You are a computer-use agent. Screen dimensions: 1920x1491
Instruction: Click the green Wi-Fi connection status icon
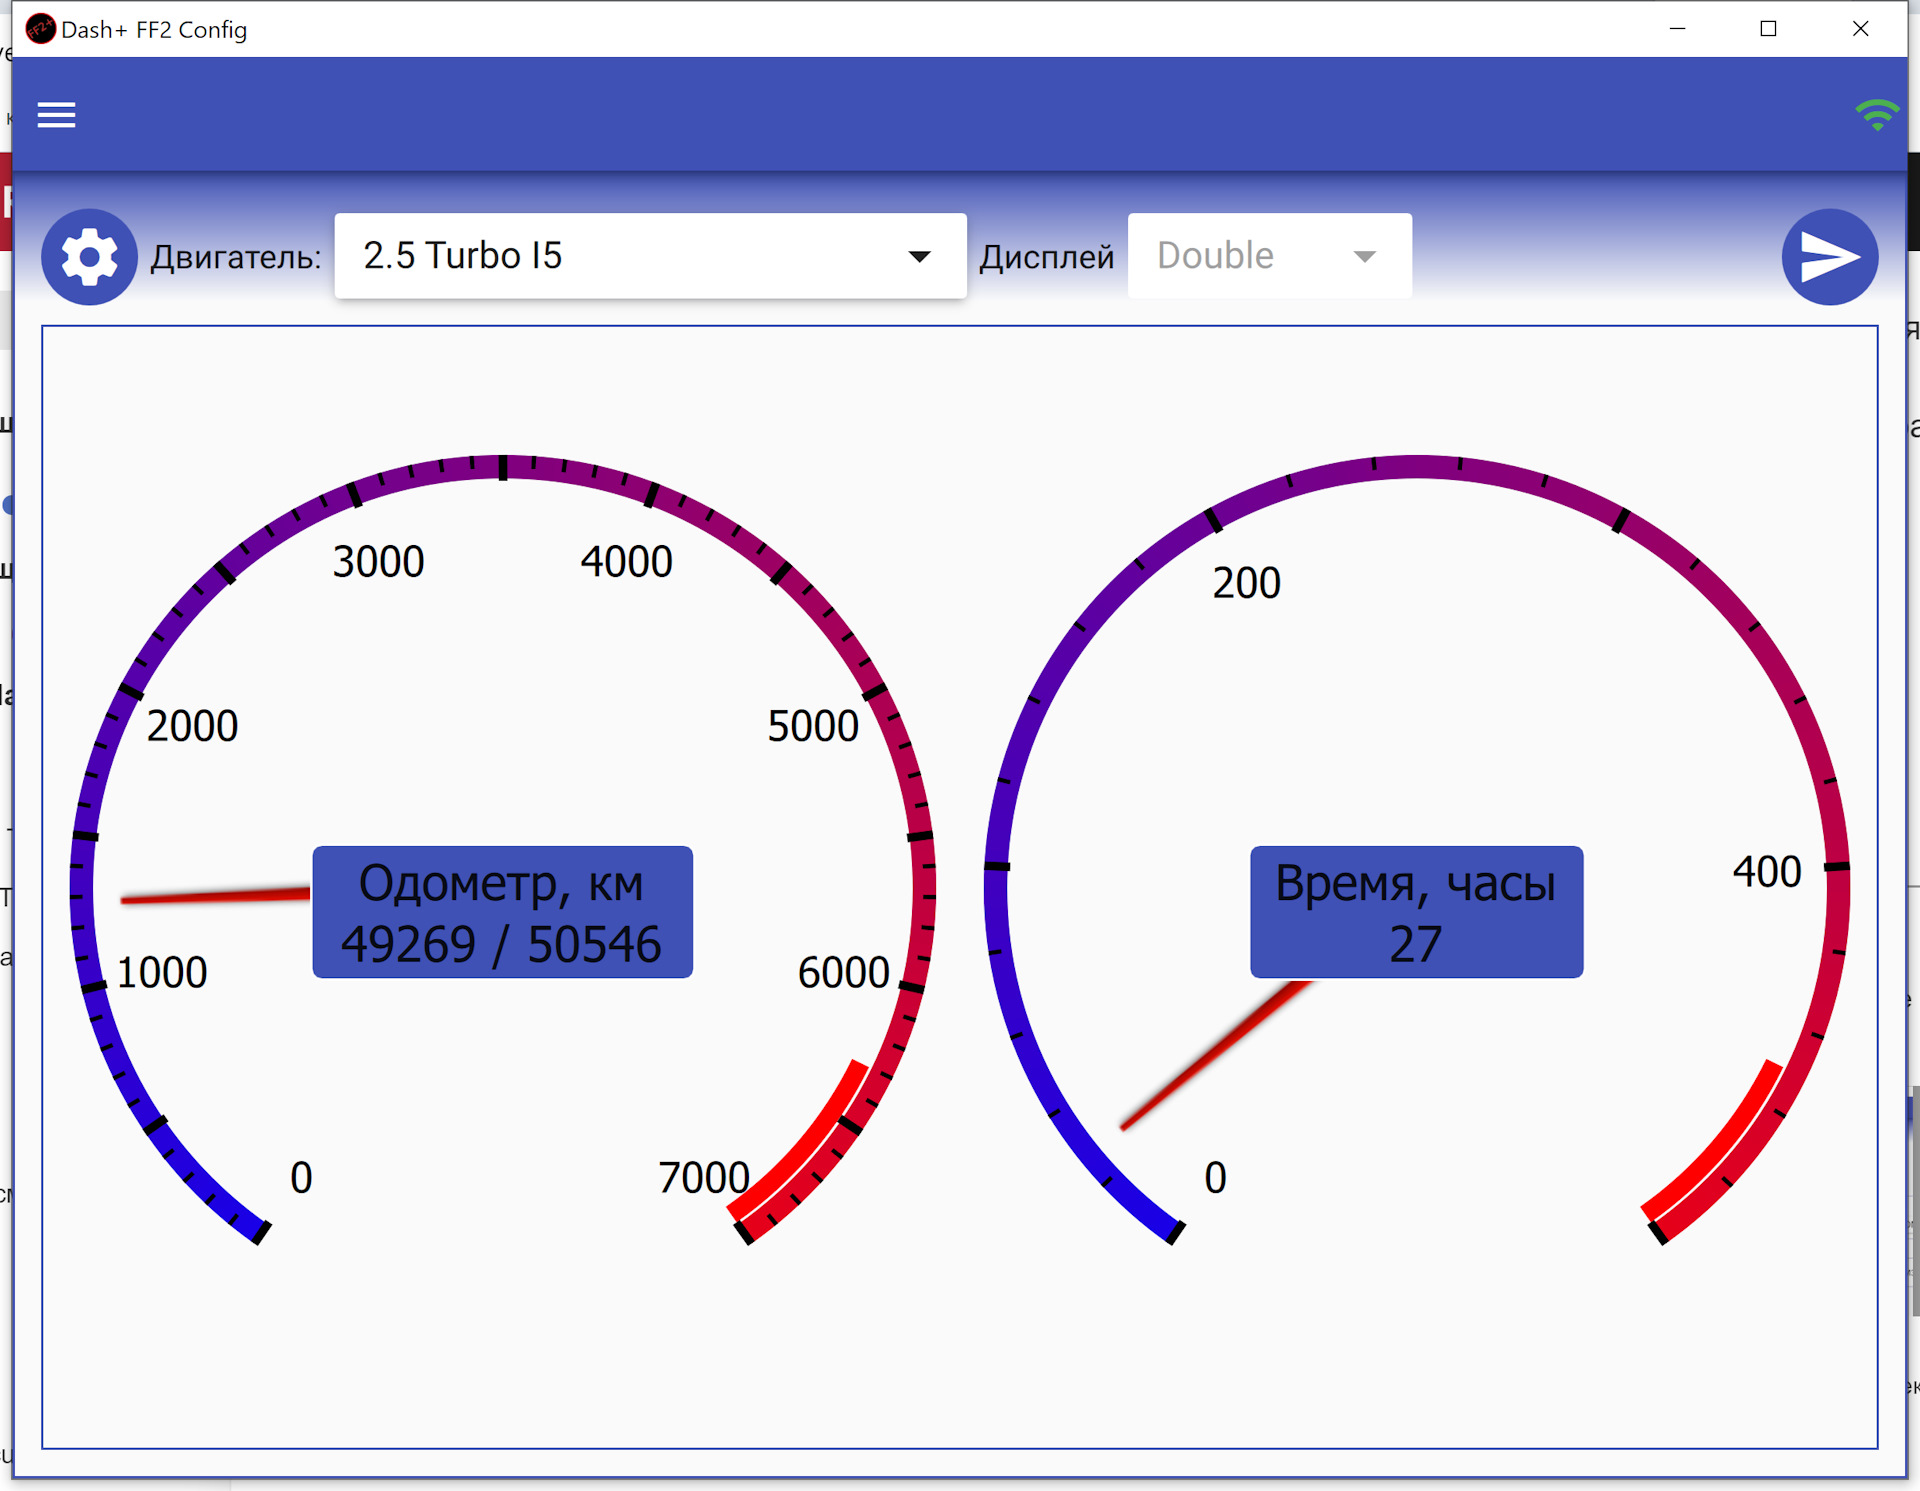coord(1876,115)
